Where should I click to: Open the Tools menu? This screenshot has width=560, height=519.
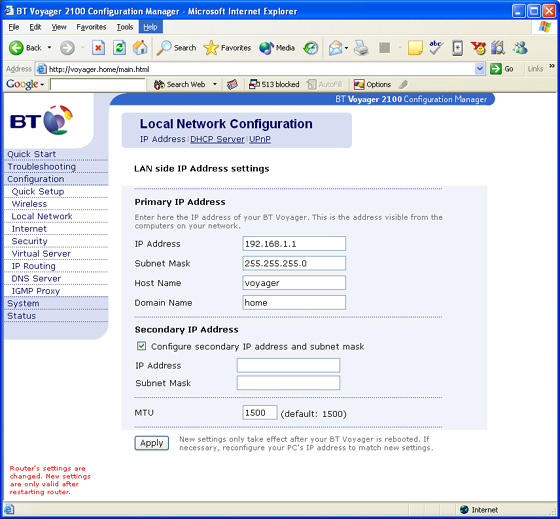pyautogui.click(x=125, y=27)
